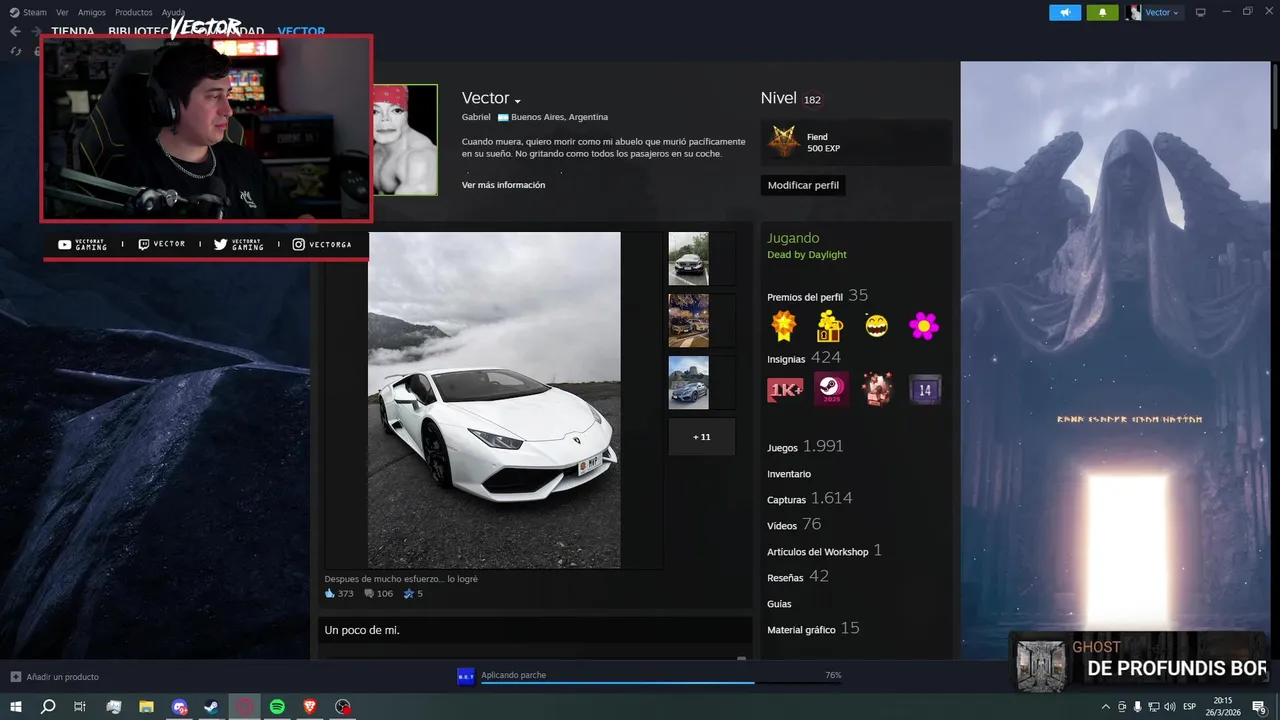Open the profile avatar image
Screen dimensions: 1280x720
coord(405,140)
